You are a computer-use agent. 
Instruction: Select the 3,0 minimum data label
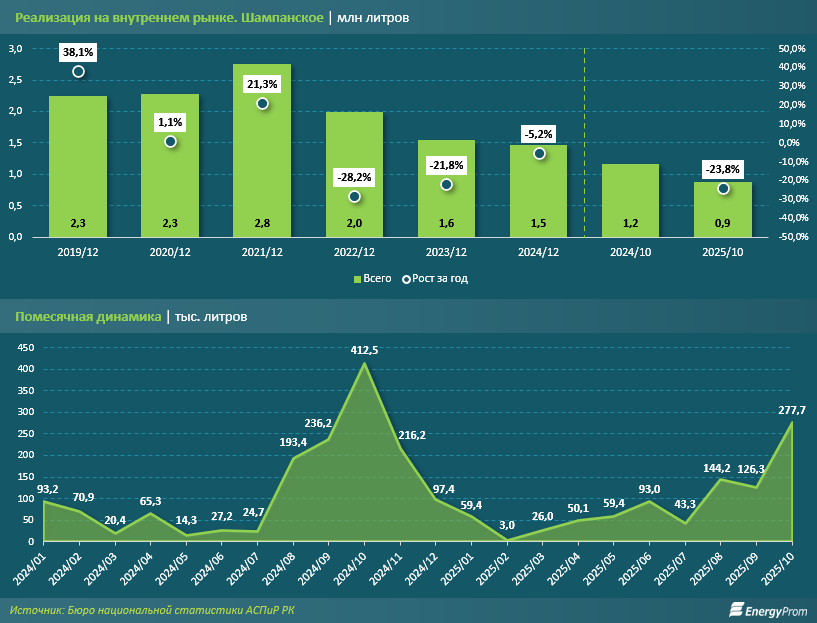coord(508,526)
